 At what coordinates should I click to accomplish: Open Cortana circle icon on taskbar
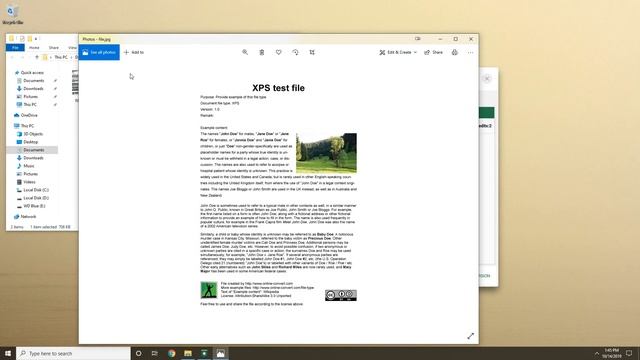point(138,353)
